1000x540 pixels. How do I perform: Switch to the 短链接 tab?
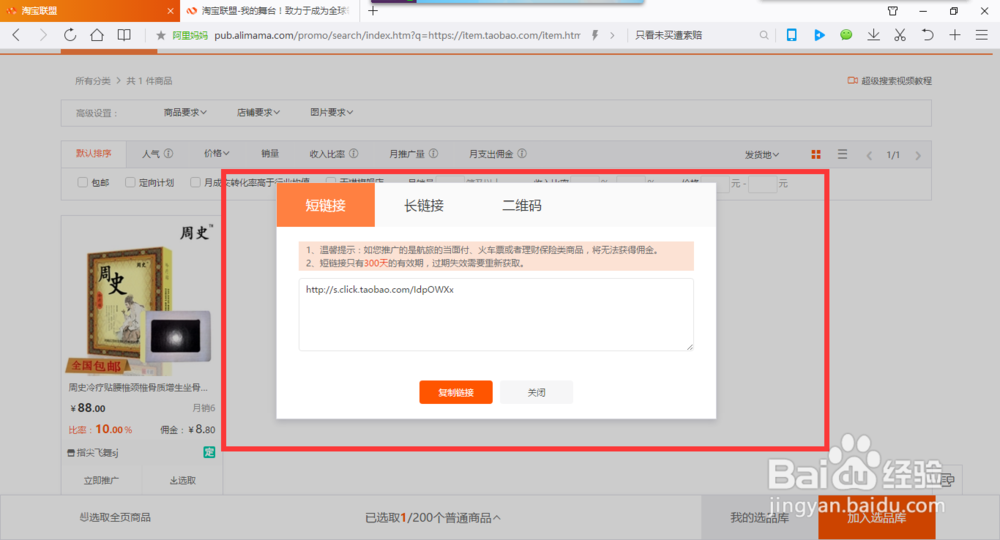coord(325,205)
